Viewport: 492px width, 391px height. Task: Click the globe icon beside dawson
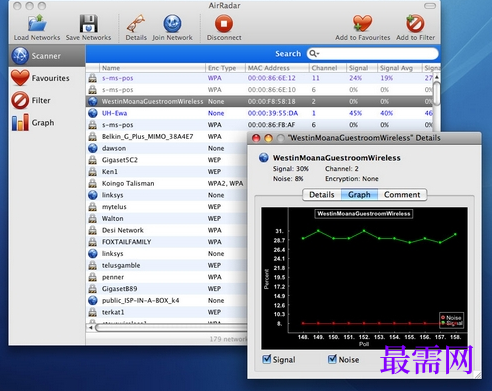point(93,148)
